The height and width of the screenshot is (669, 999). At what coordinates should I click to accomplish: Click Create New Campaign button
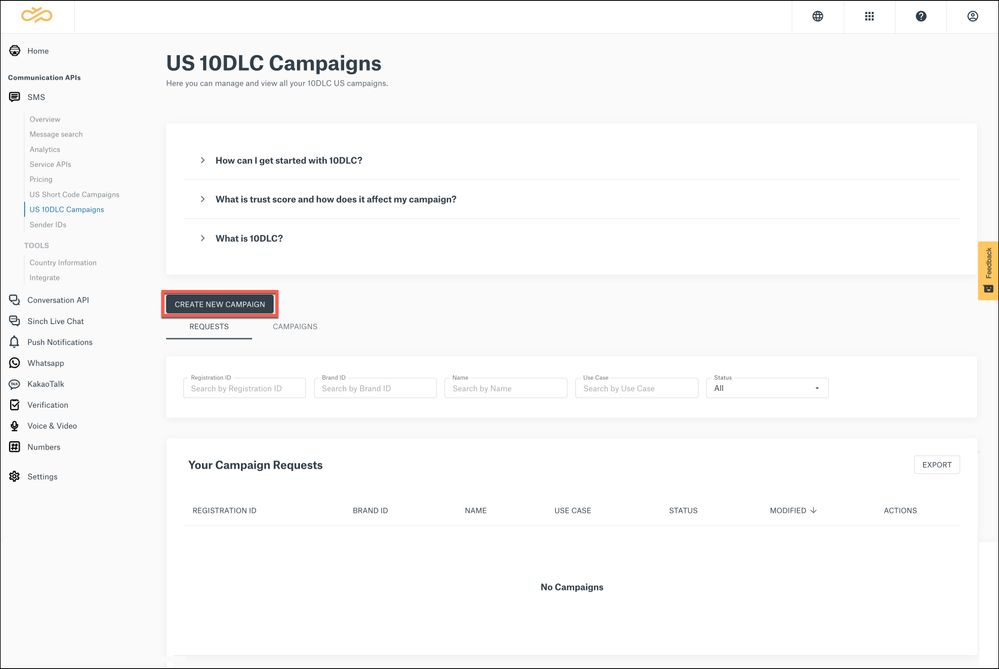(220, 304)
